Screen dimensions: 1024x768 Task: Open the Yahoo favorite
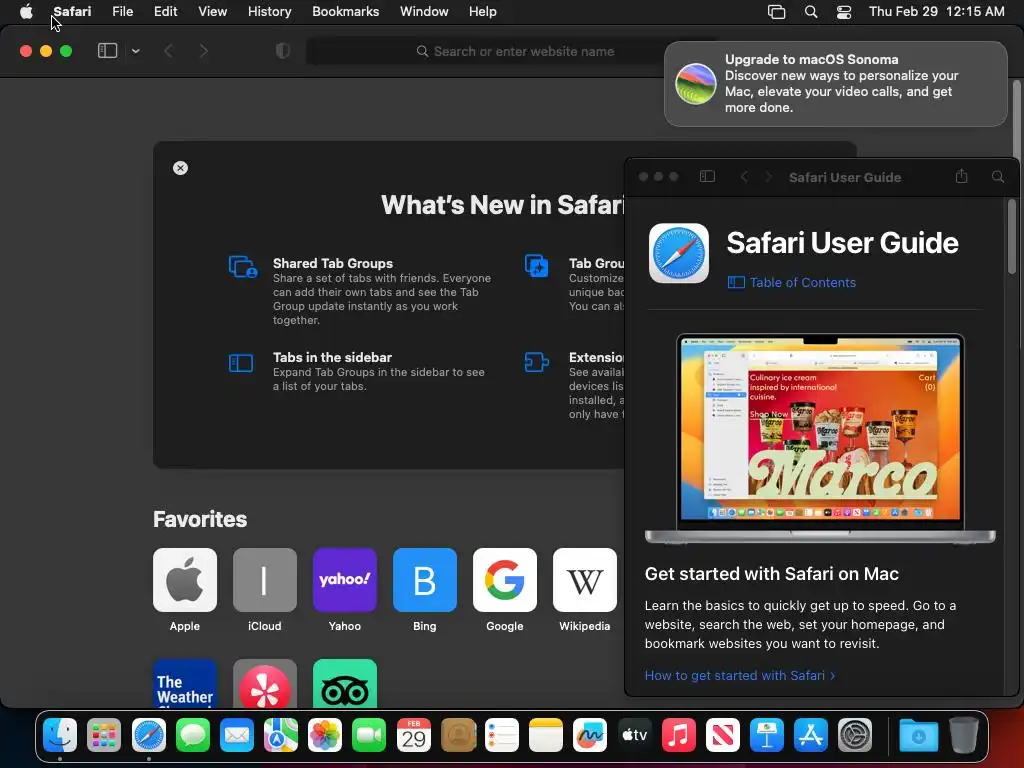click(x=345, y=580)
